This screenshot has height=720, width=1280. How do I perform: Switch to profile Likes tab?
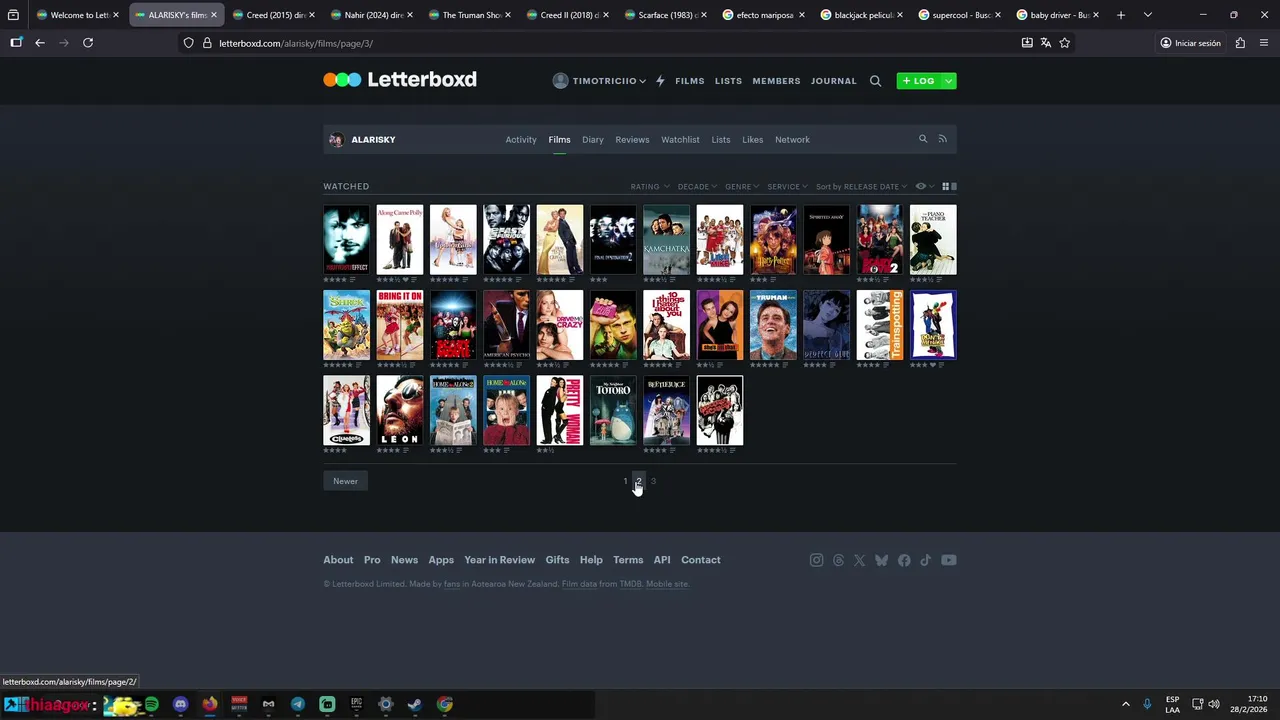pyautogui.click(x=753, y=140)
